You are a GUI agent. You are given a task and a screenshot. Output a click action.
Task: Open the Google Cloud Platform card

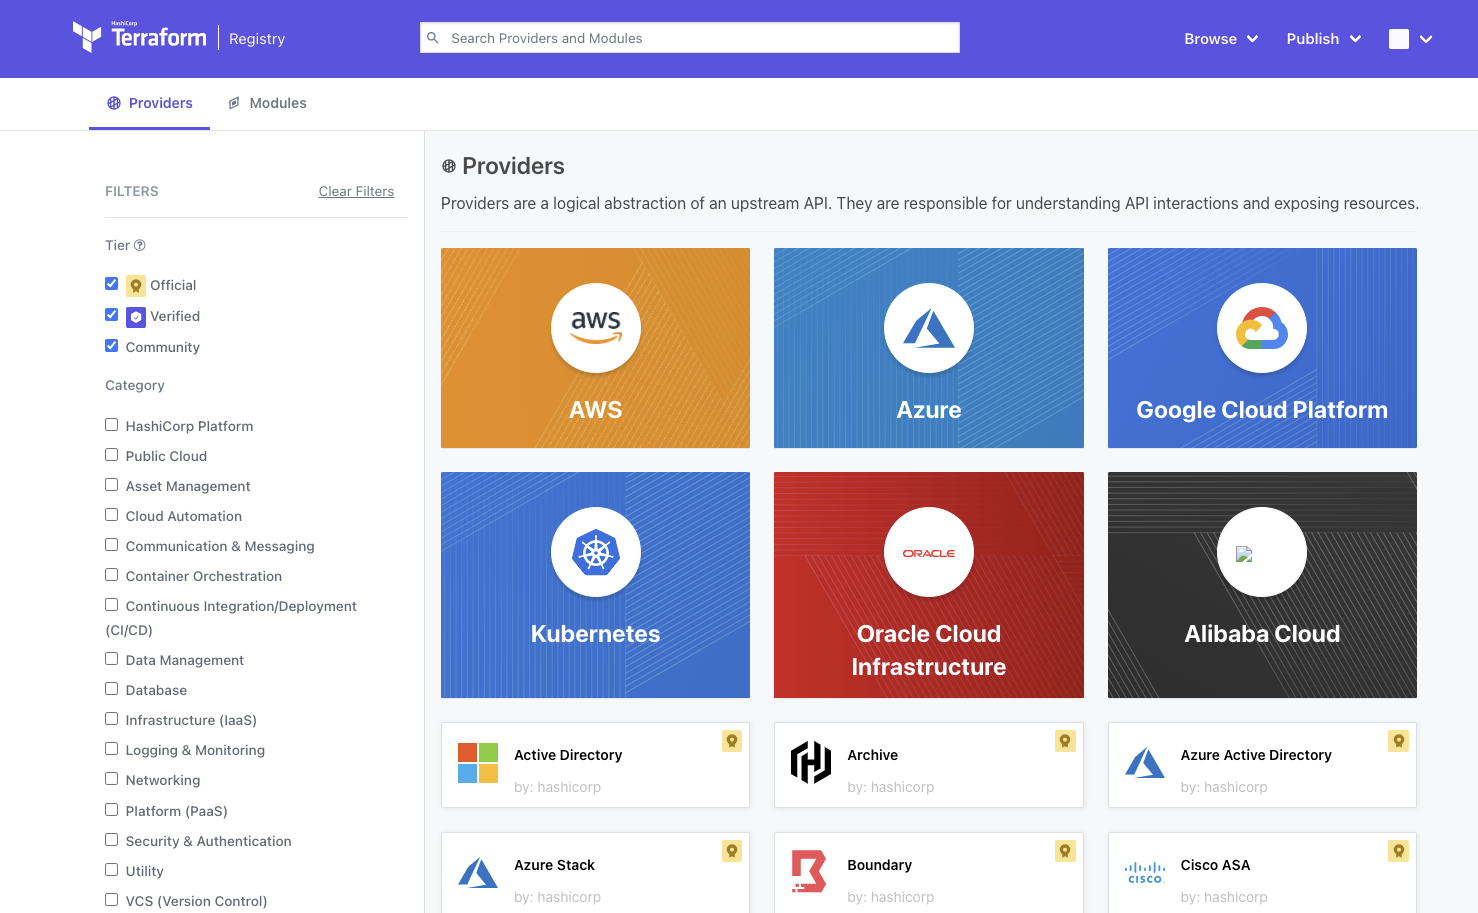[x=1262, y=348]
